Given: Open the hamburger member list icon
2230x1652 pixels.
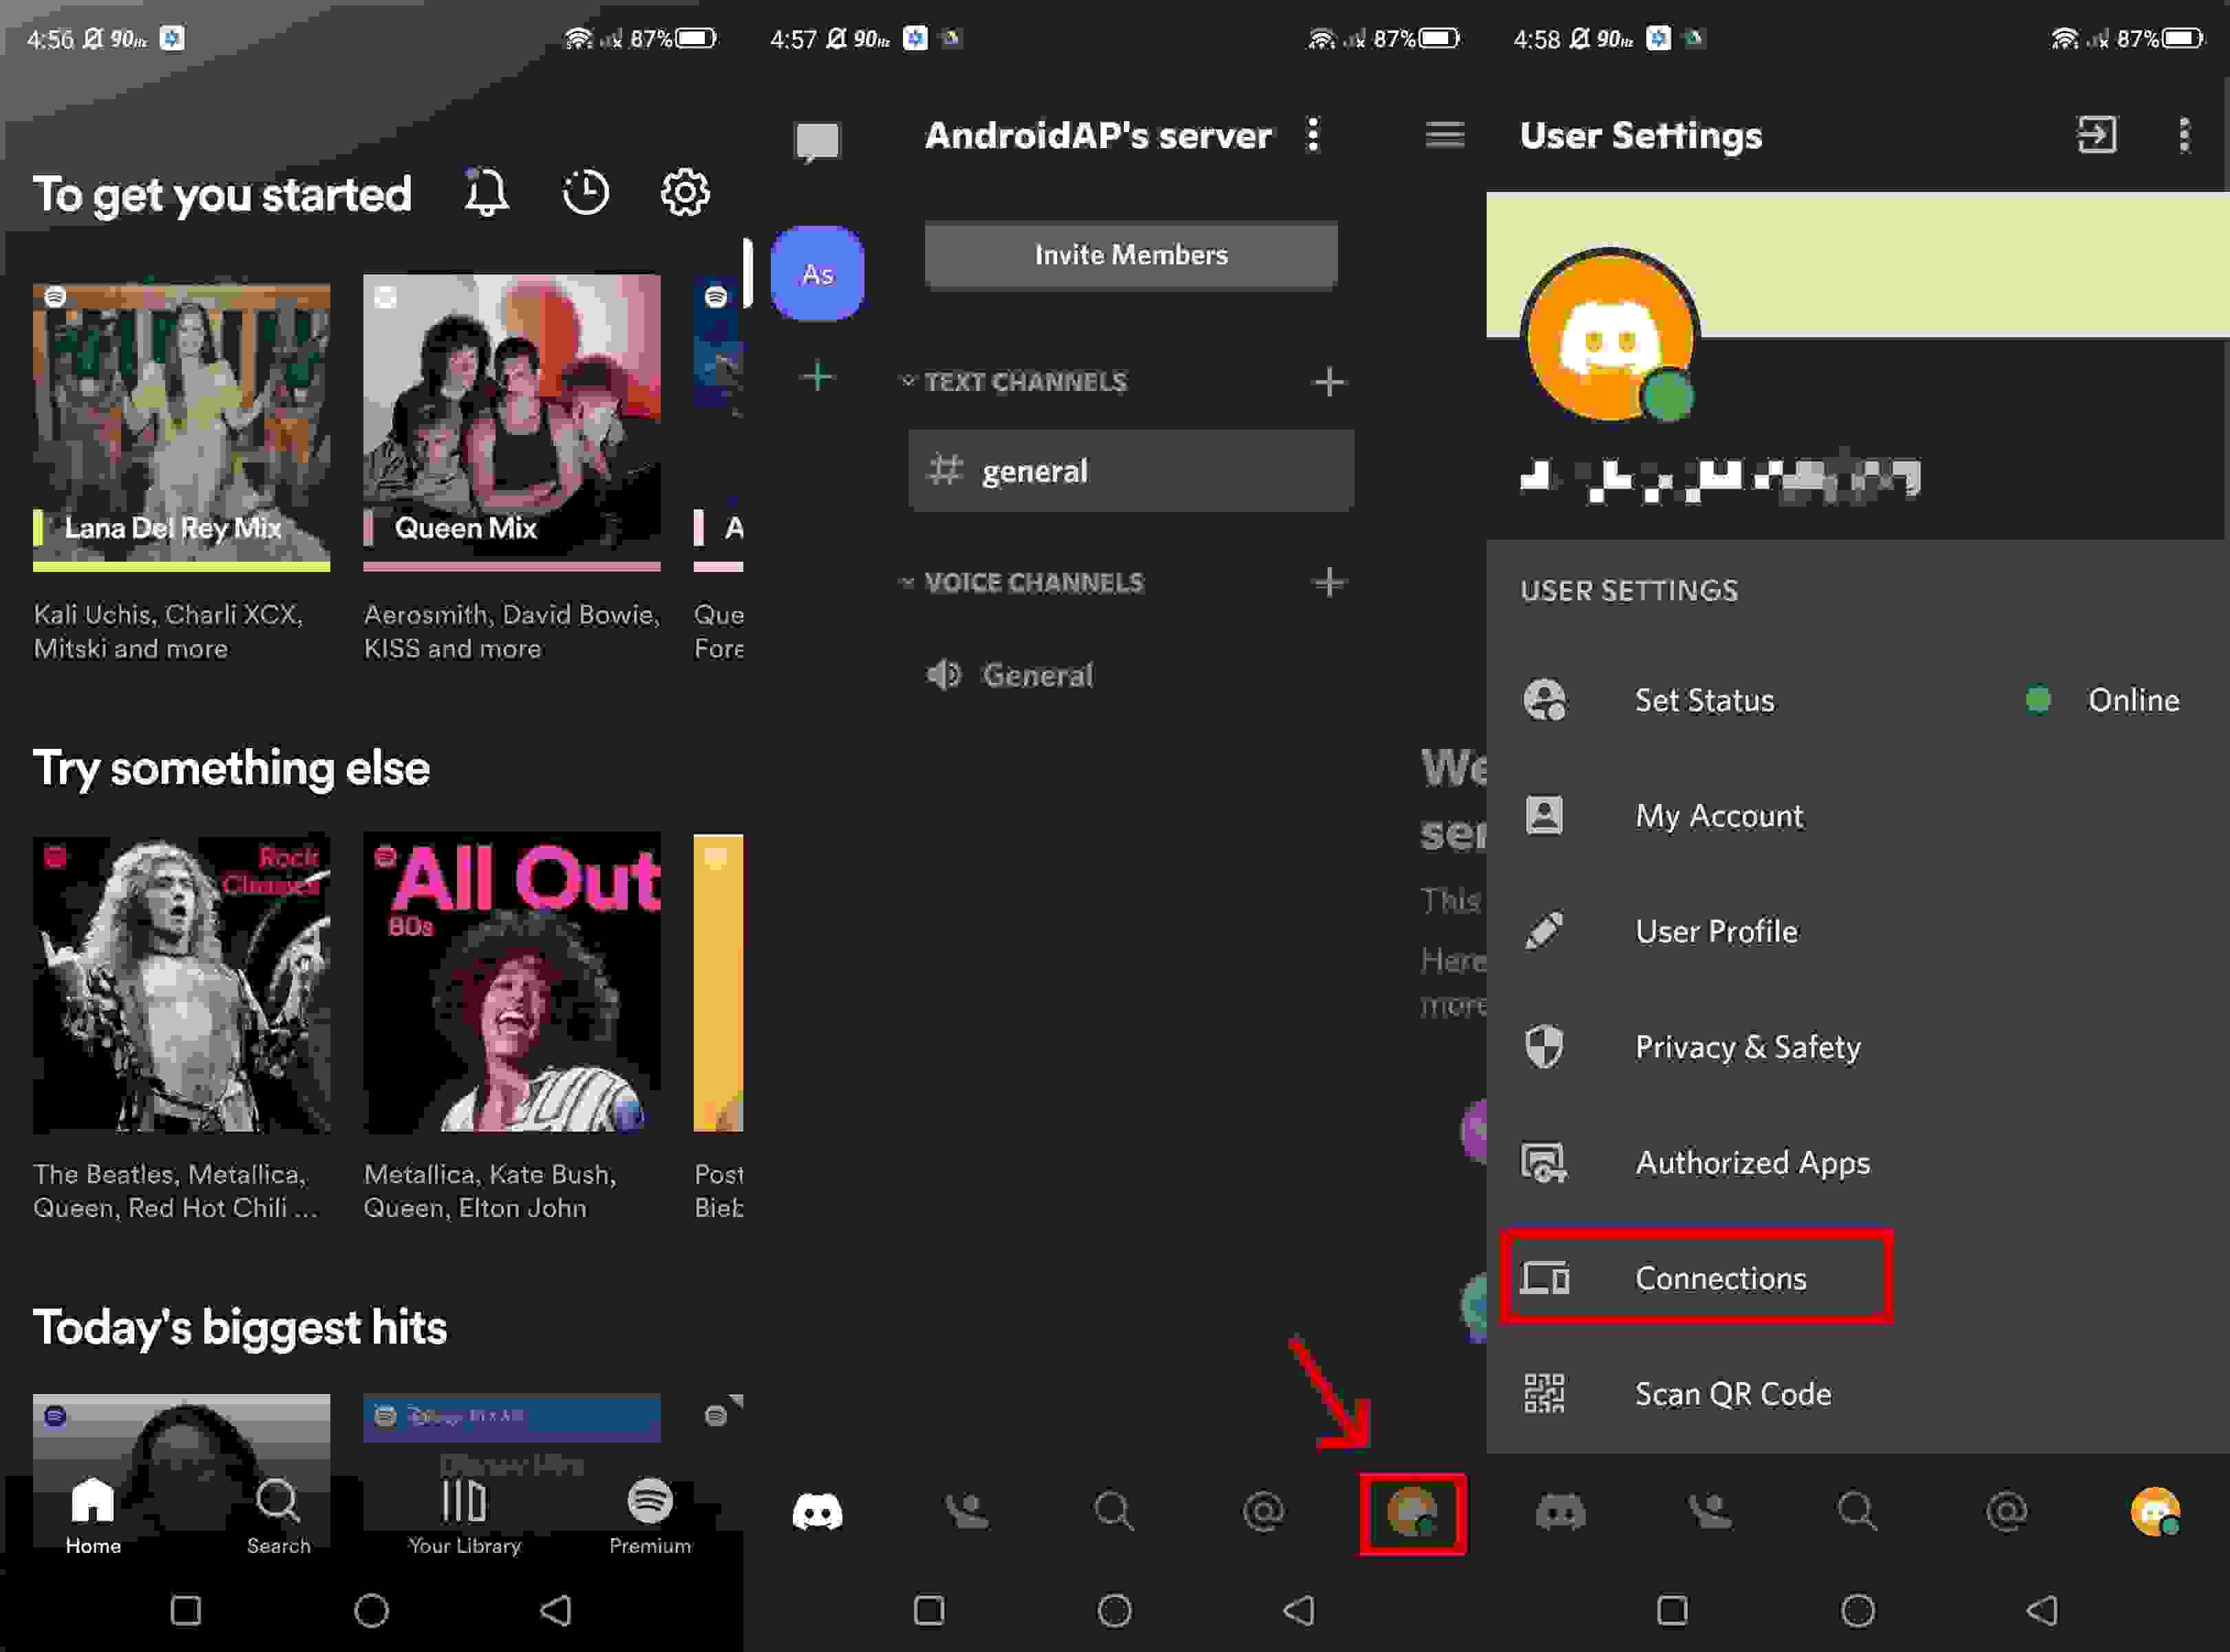Looking at the screenshot, I should (x=1444, y=135).
